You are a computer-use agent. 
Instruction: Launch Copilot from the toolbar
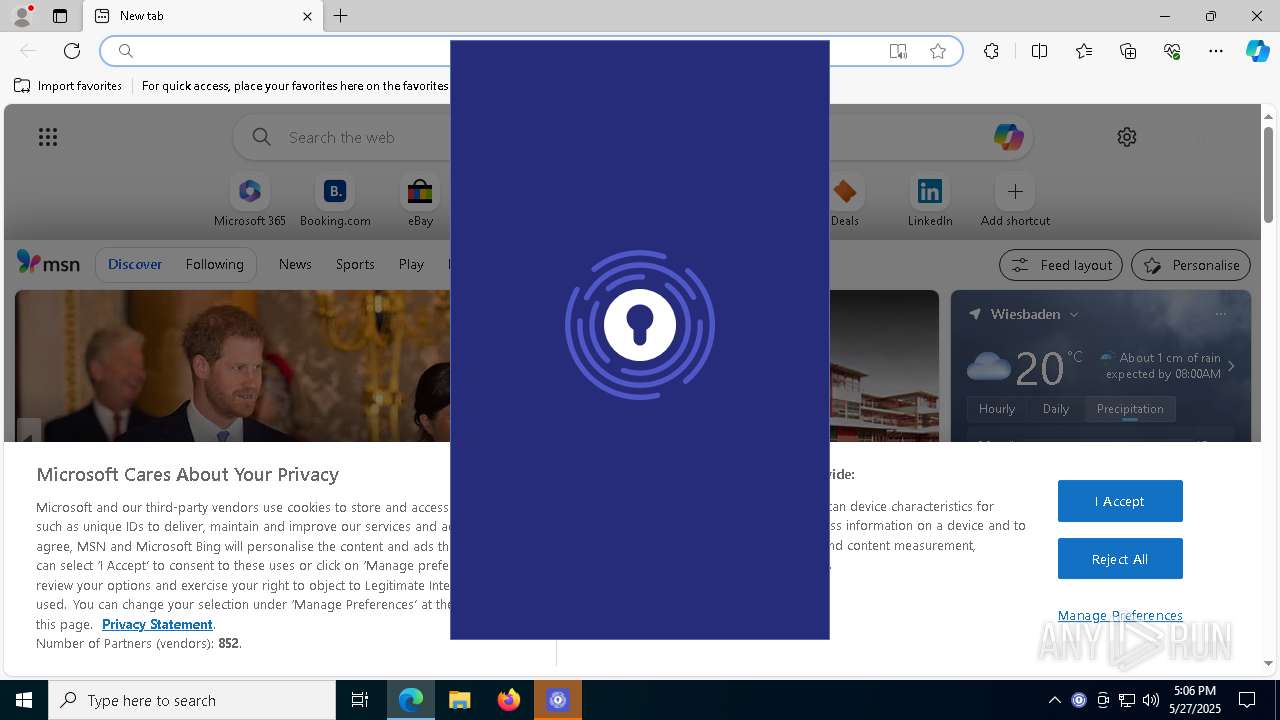click(1257, 51)
